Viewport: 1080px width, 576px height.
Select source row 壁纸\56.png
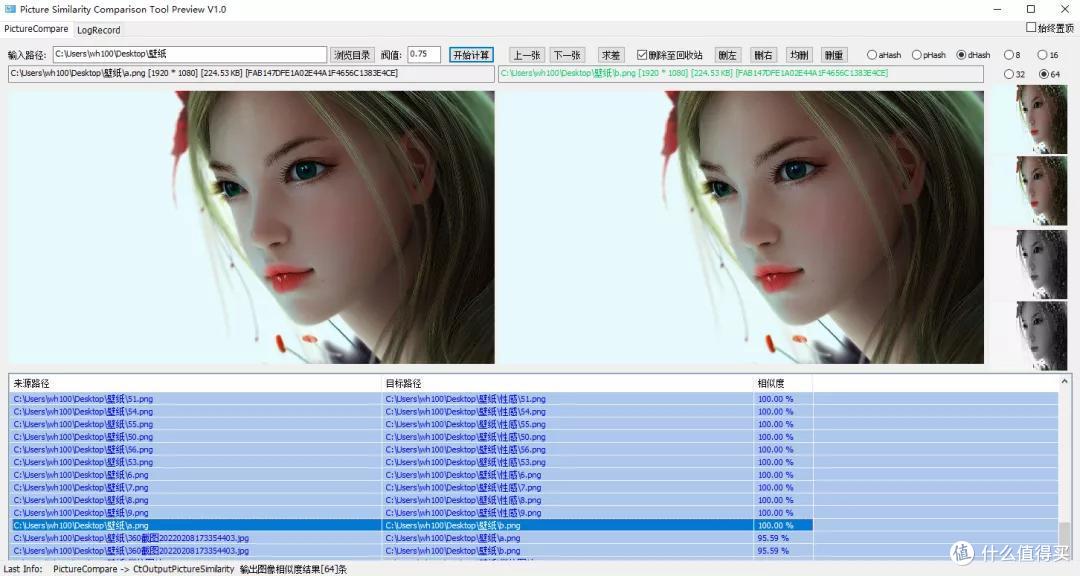tap(196, 449)
